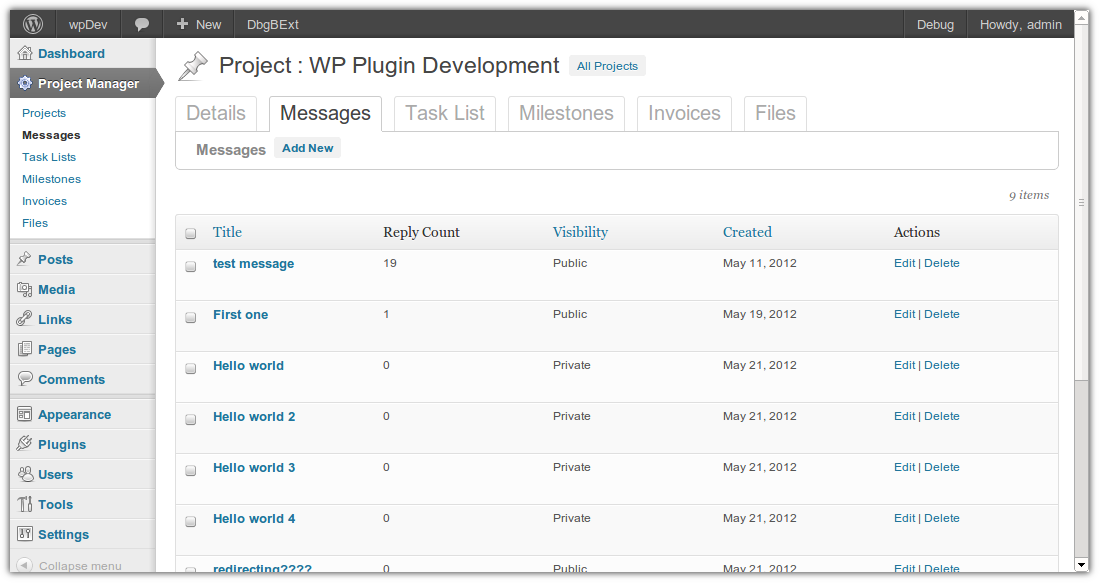Click the Posts pushpin icon in sidebar
The image size is (1101, 584).
click(x=25, y=260)
